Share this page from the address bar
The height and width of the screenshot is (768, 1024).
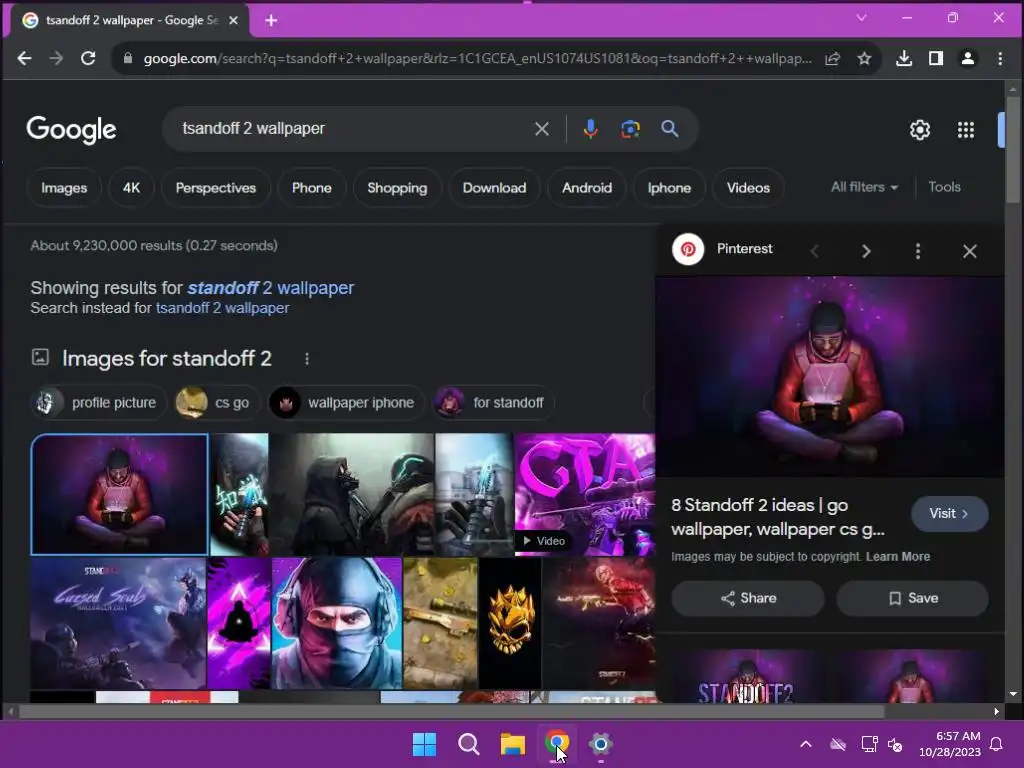(x=832, y=58)
